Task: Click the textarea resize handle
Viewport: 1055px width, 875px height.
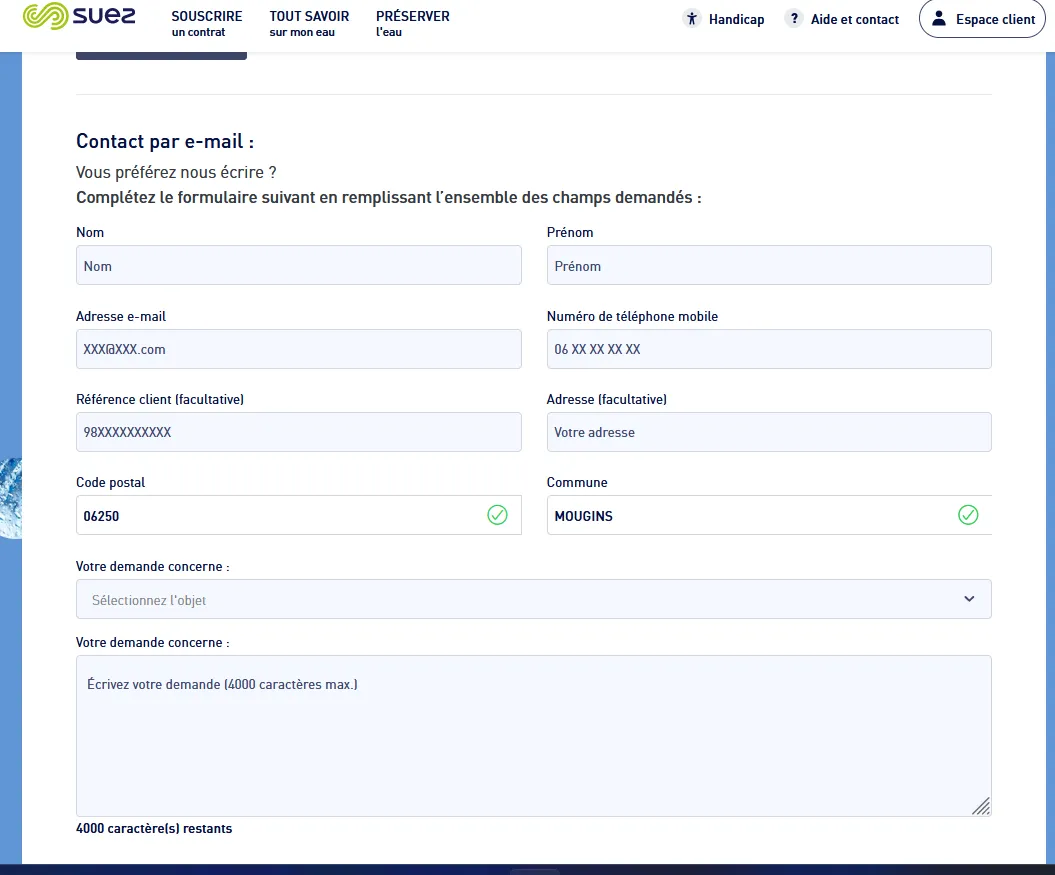Action: [981, 806]
